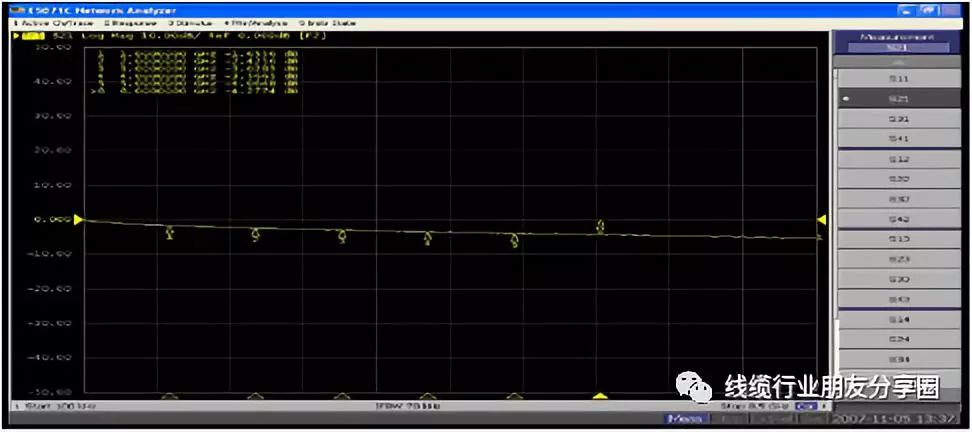Click the softkey menu scroll-up arrow
972x432 pixels.
tap(898, 62)
